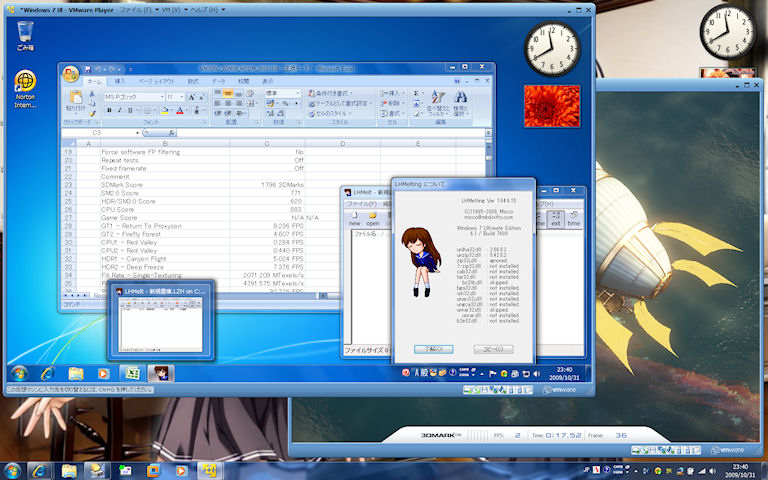Toggle the highlighted middle vertical align button

[x=228, y=93]
